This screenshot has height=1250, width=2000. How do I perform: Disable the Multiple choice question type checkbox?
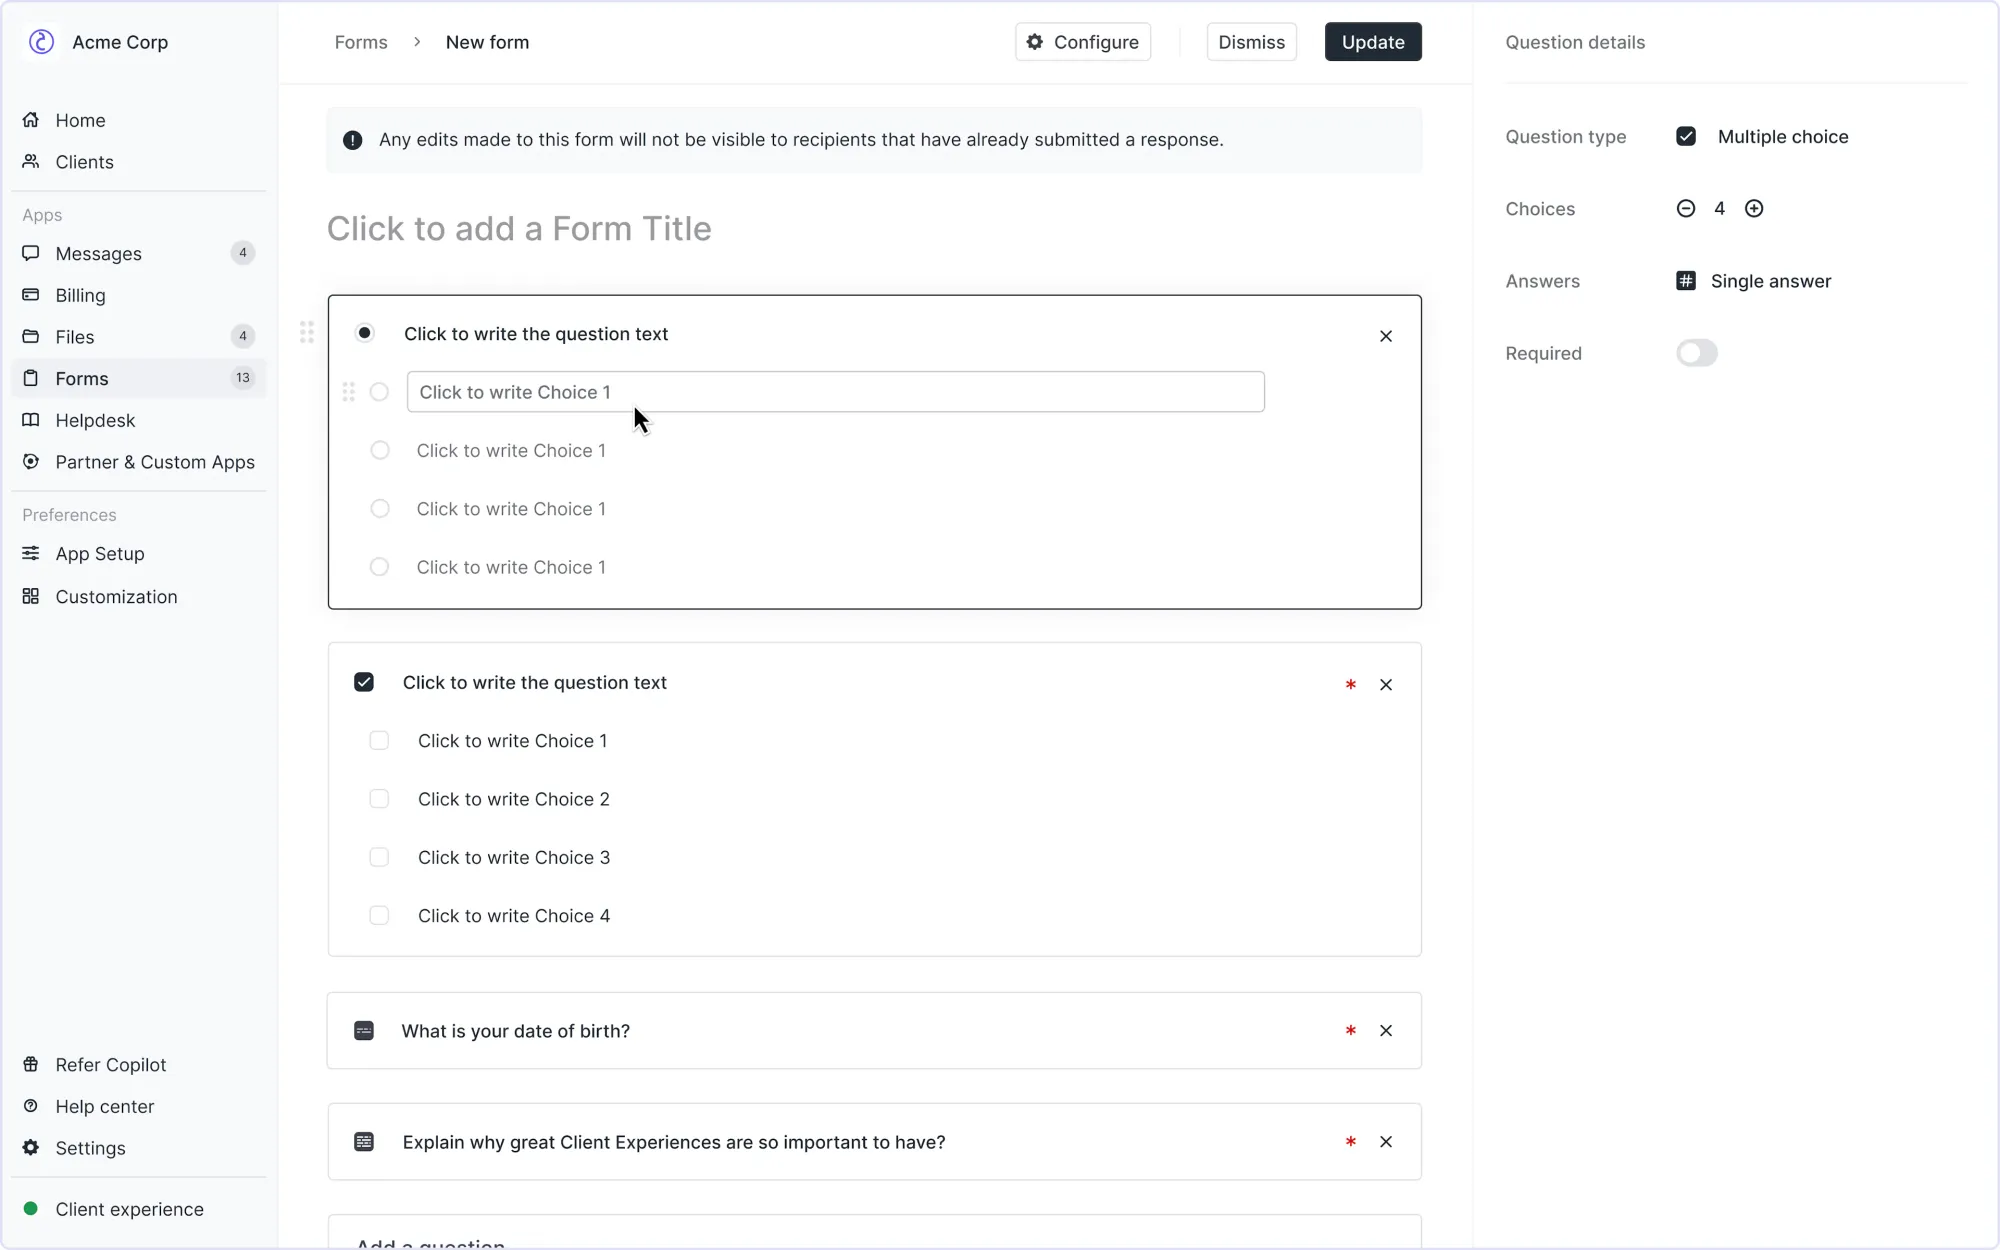point(1686,136)
